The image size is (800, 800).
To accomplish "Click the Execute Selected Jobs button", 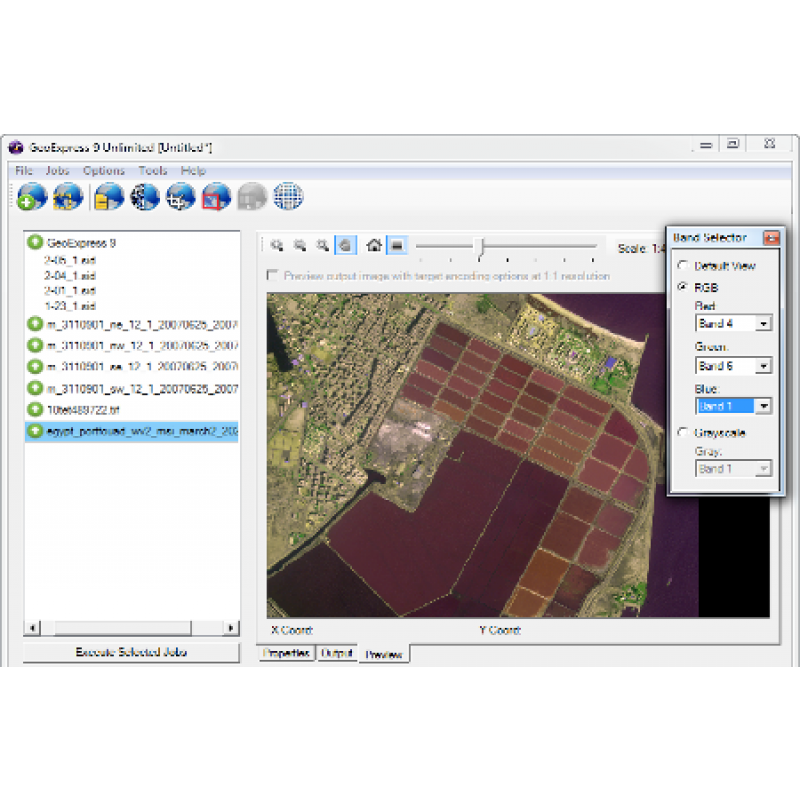I will pyautogui.click(x=132, y=652).
